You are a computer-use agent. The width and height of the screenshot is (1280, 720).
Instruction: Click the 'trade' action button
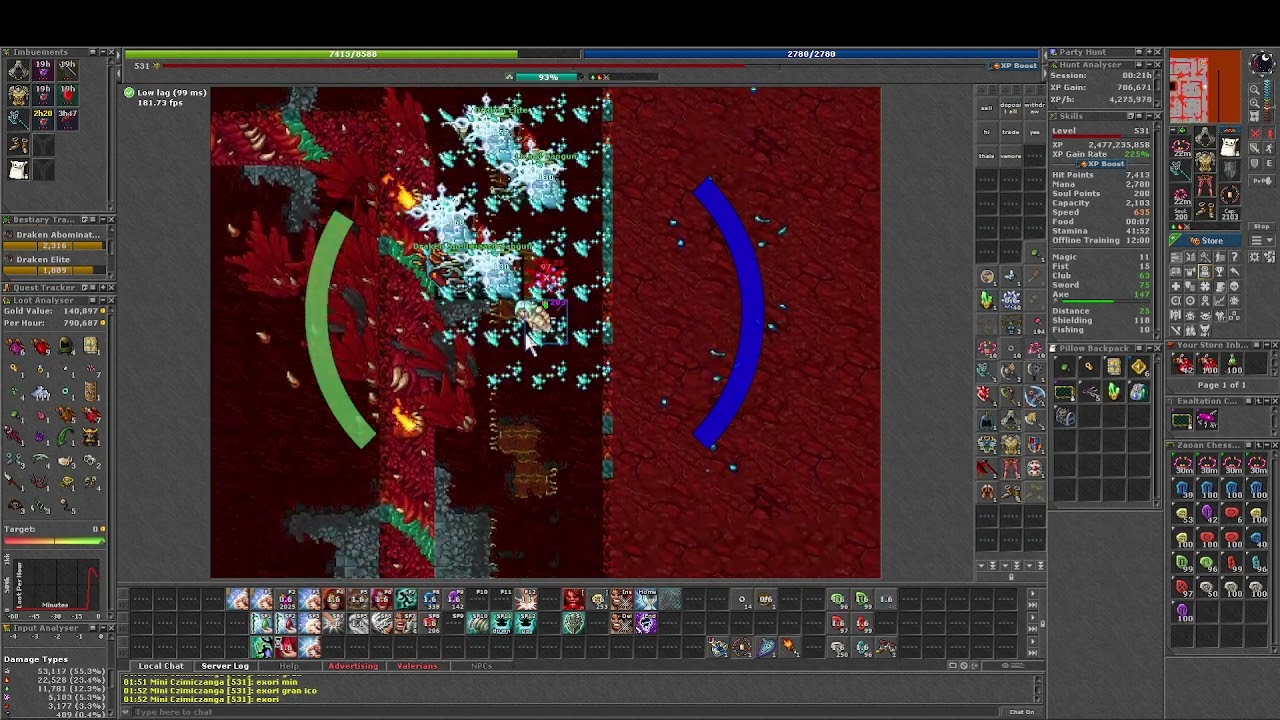tap(1011, 132)
